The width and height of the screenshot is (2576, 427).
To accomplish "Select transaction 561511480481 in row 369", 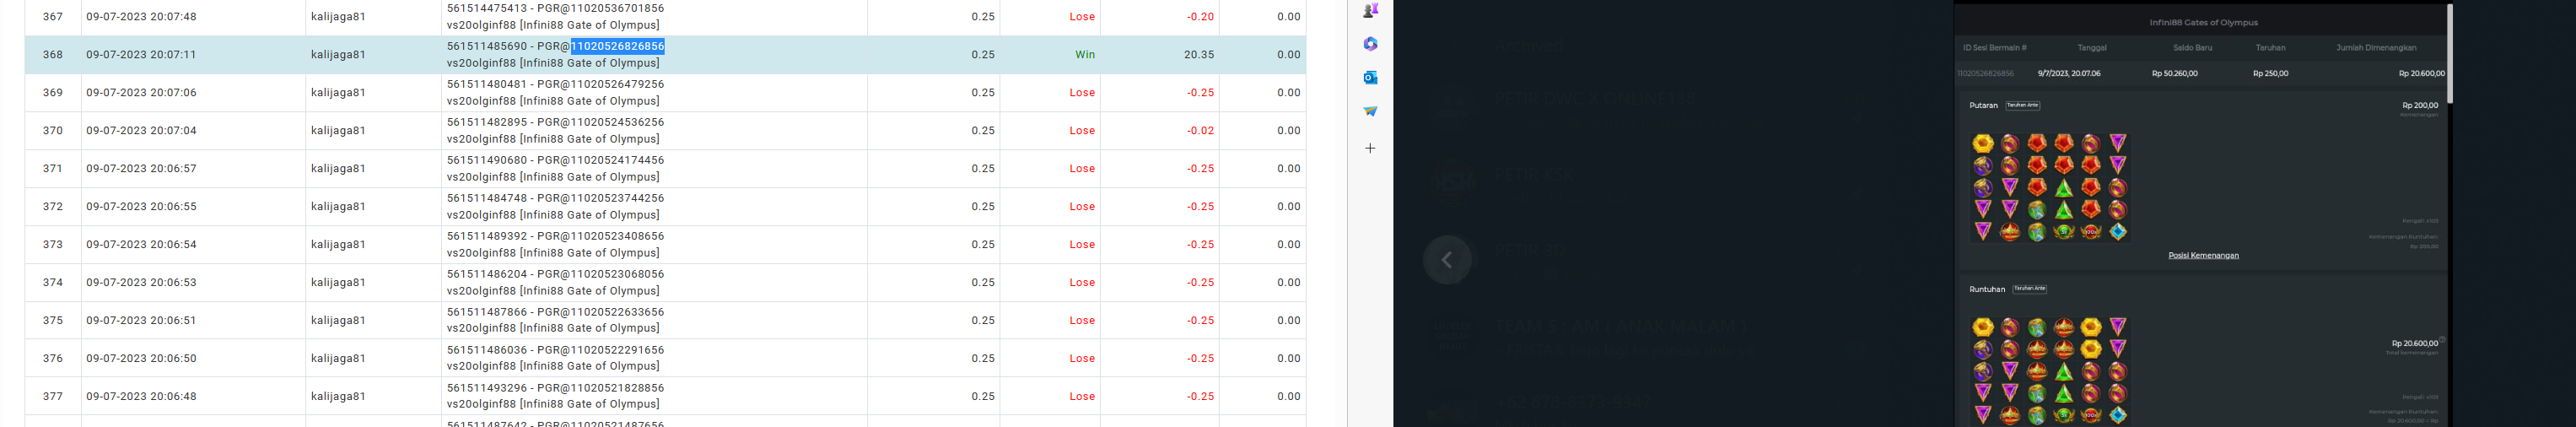I will pos(487,84).
